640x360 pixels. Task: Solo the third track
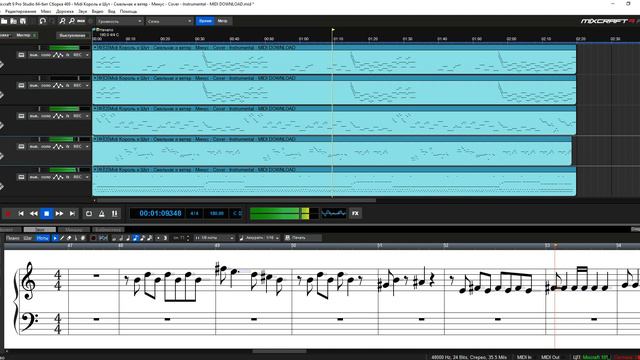46,116
